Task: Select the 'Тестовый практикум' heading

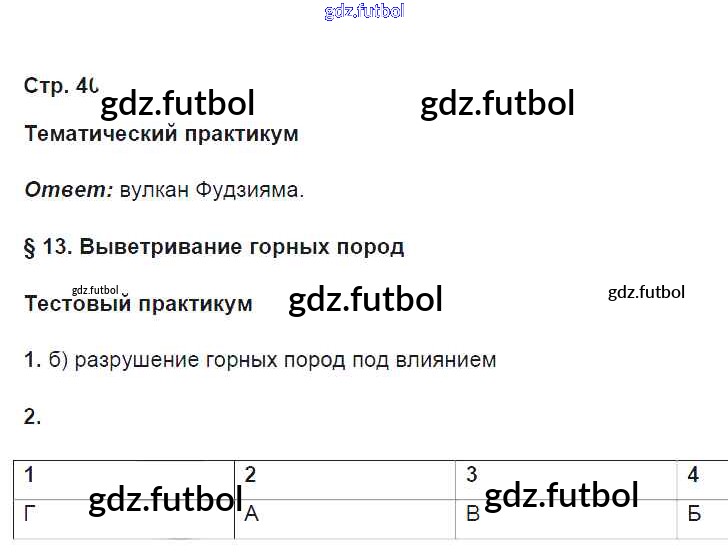Action: pos(138,304)
